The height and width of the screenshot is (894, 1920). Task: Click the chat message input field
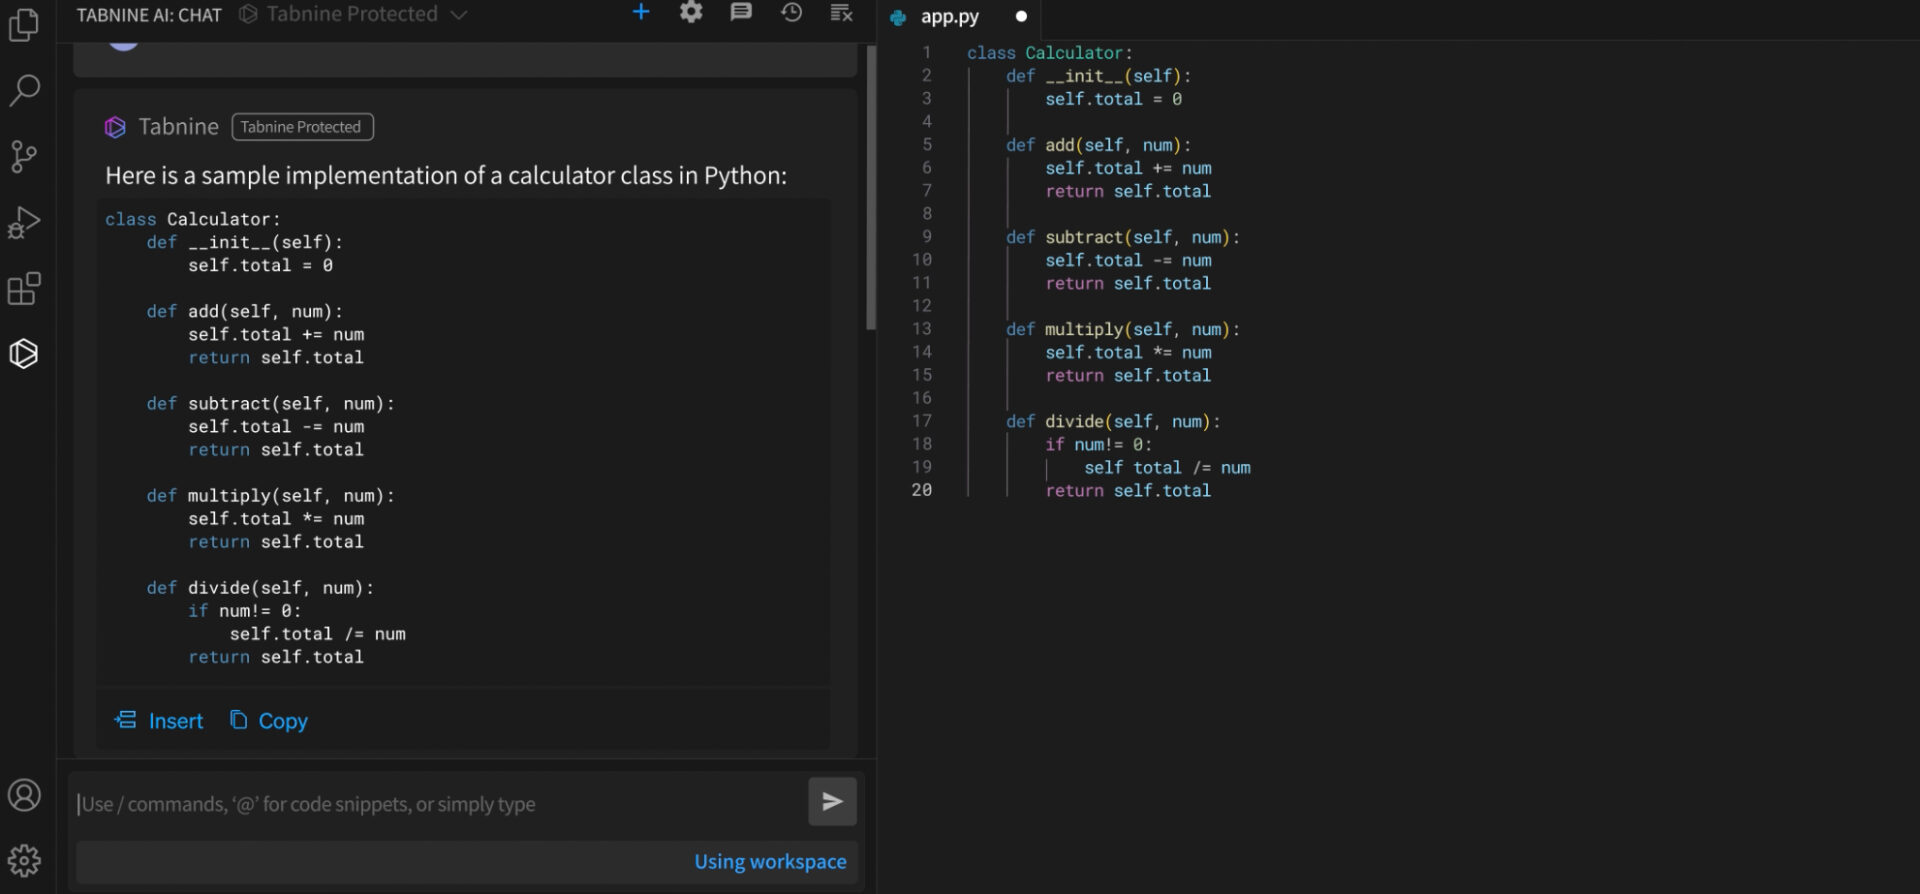click(438, 804)
